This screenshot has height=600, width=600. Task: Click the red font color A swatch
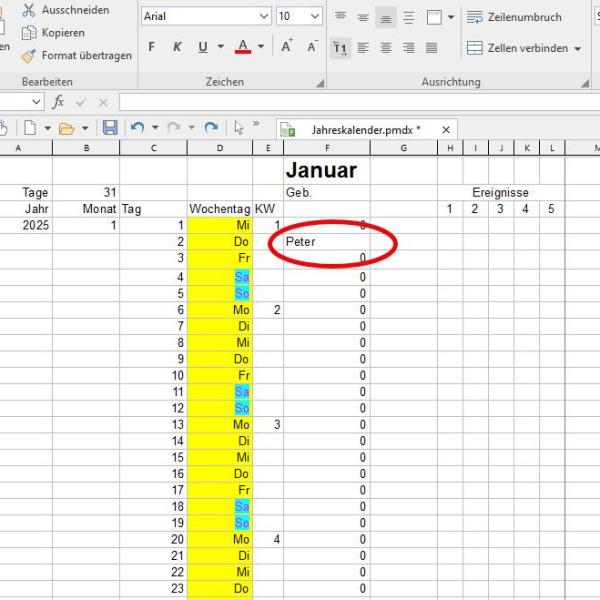tap(242, 47)
